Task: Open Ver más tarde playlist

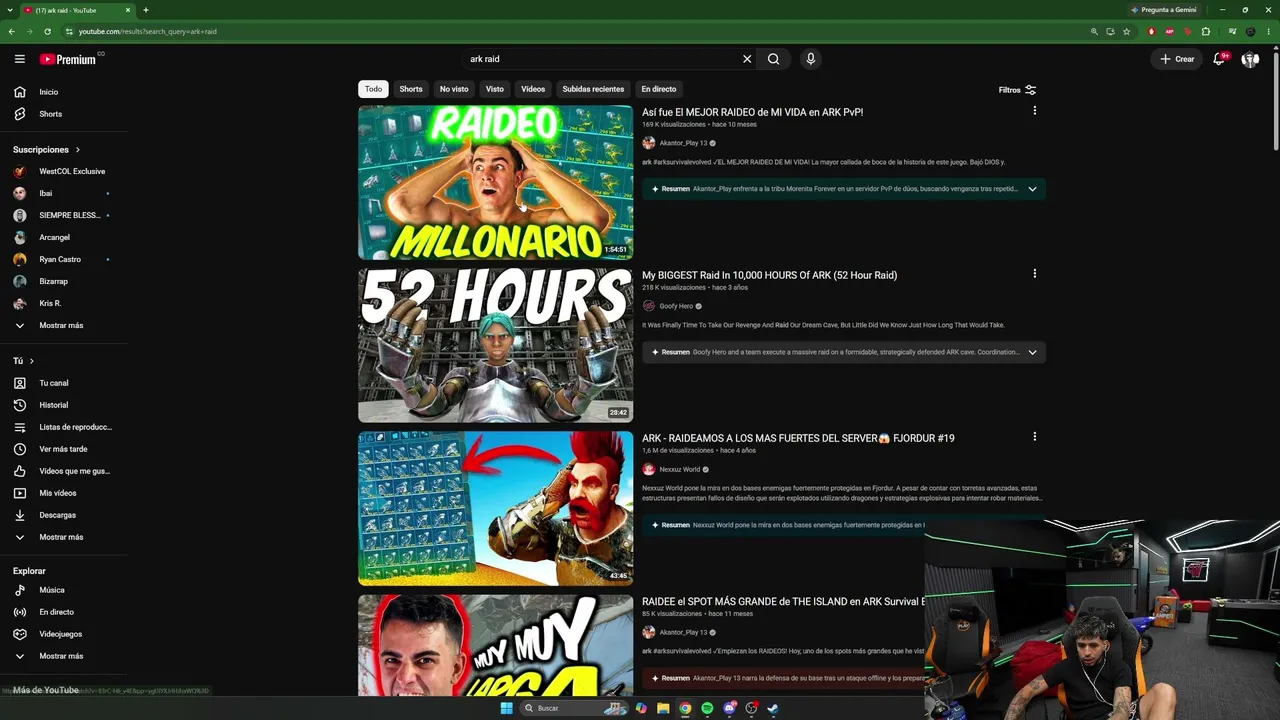Action: tap(64, 449)
